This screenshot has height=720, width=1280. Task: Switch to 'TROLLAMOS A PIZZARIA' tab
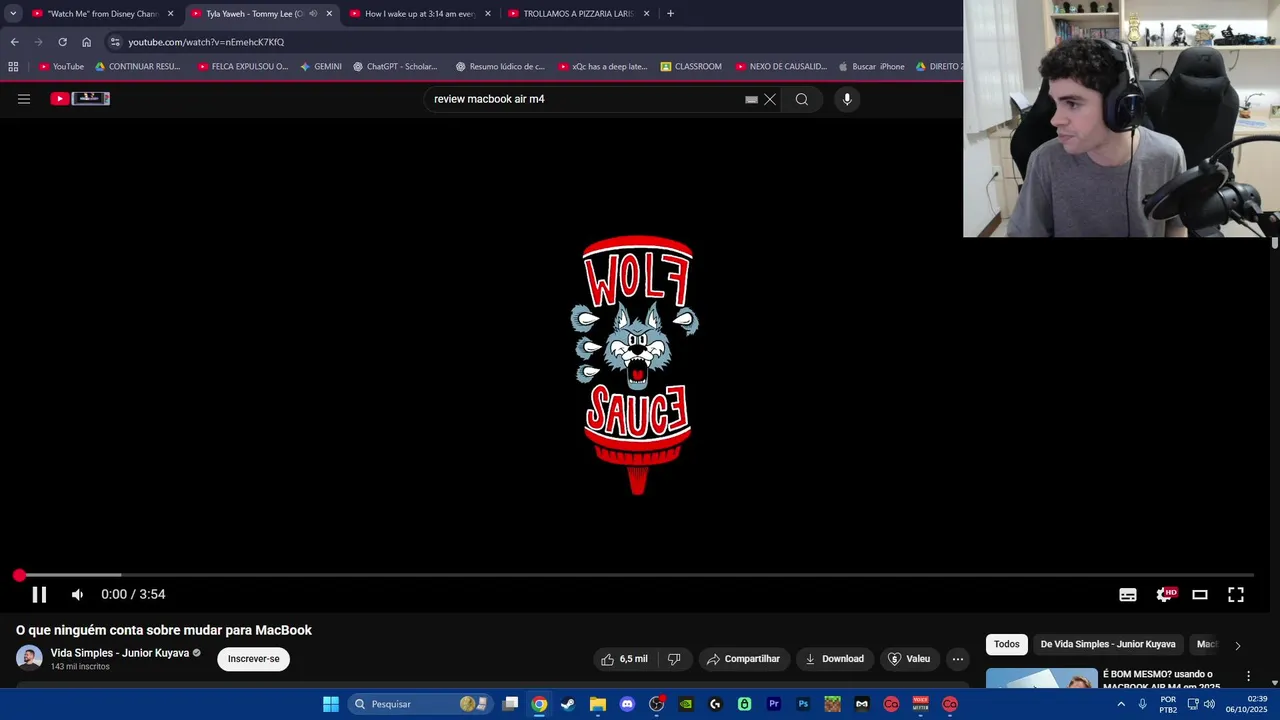[580, 14]
